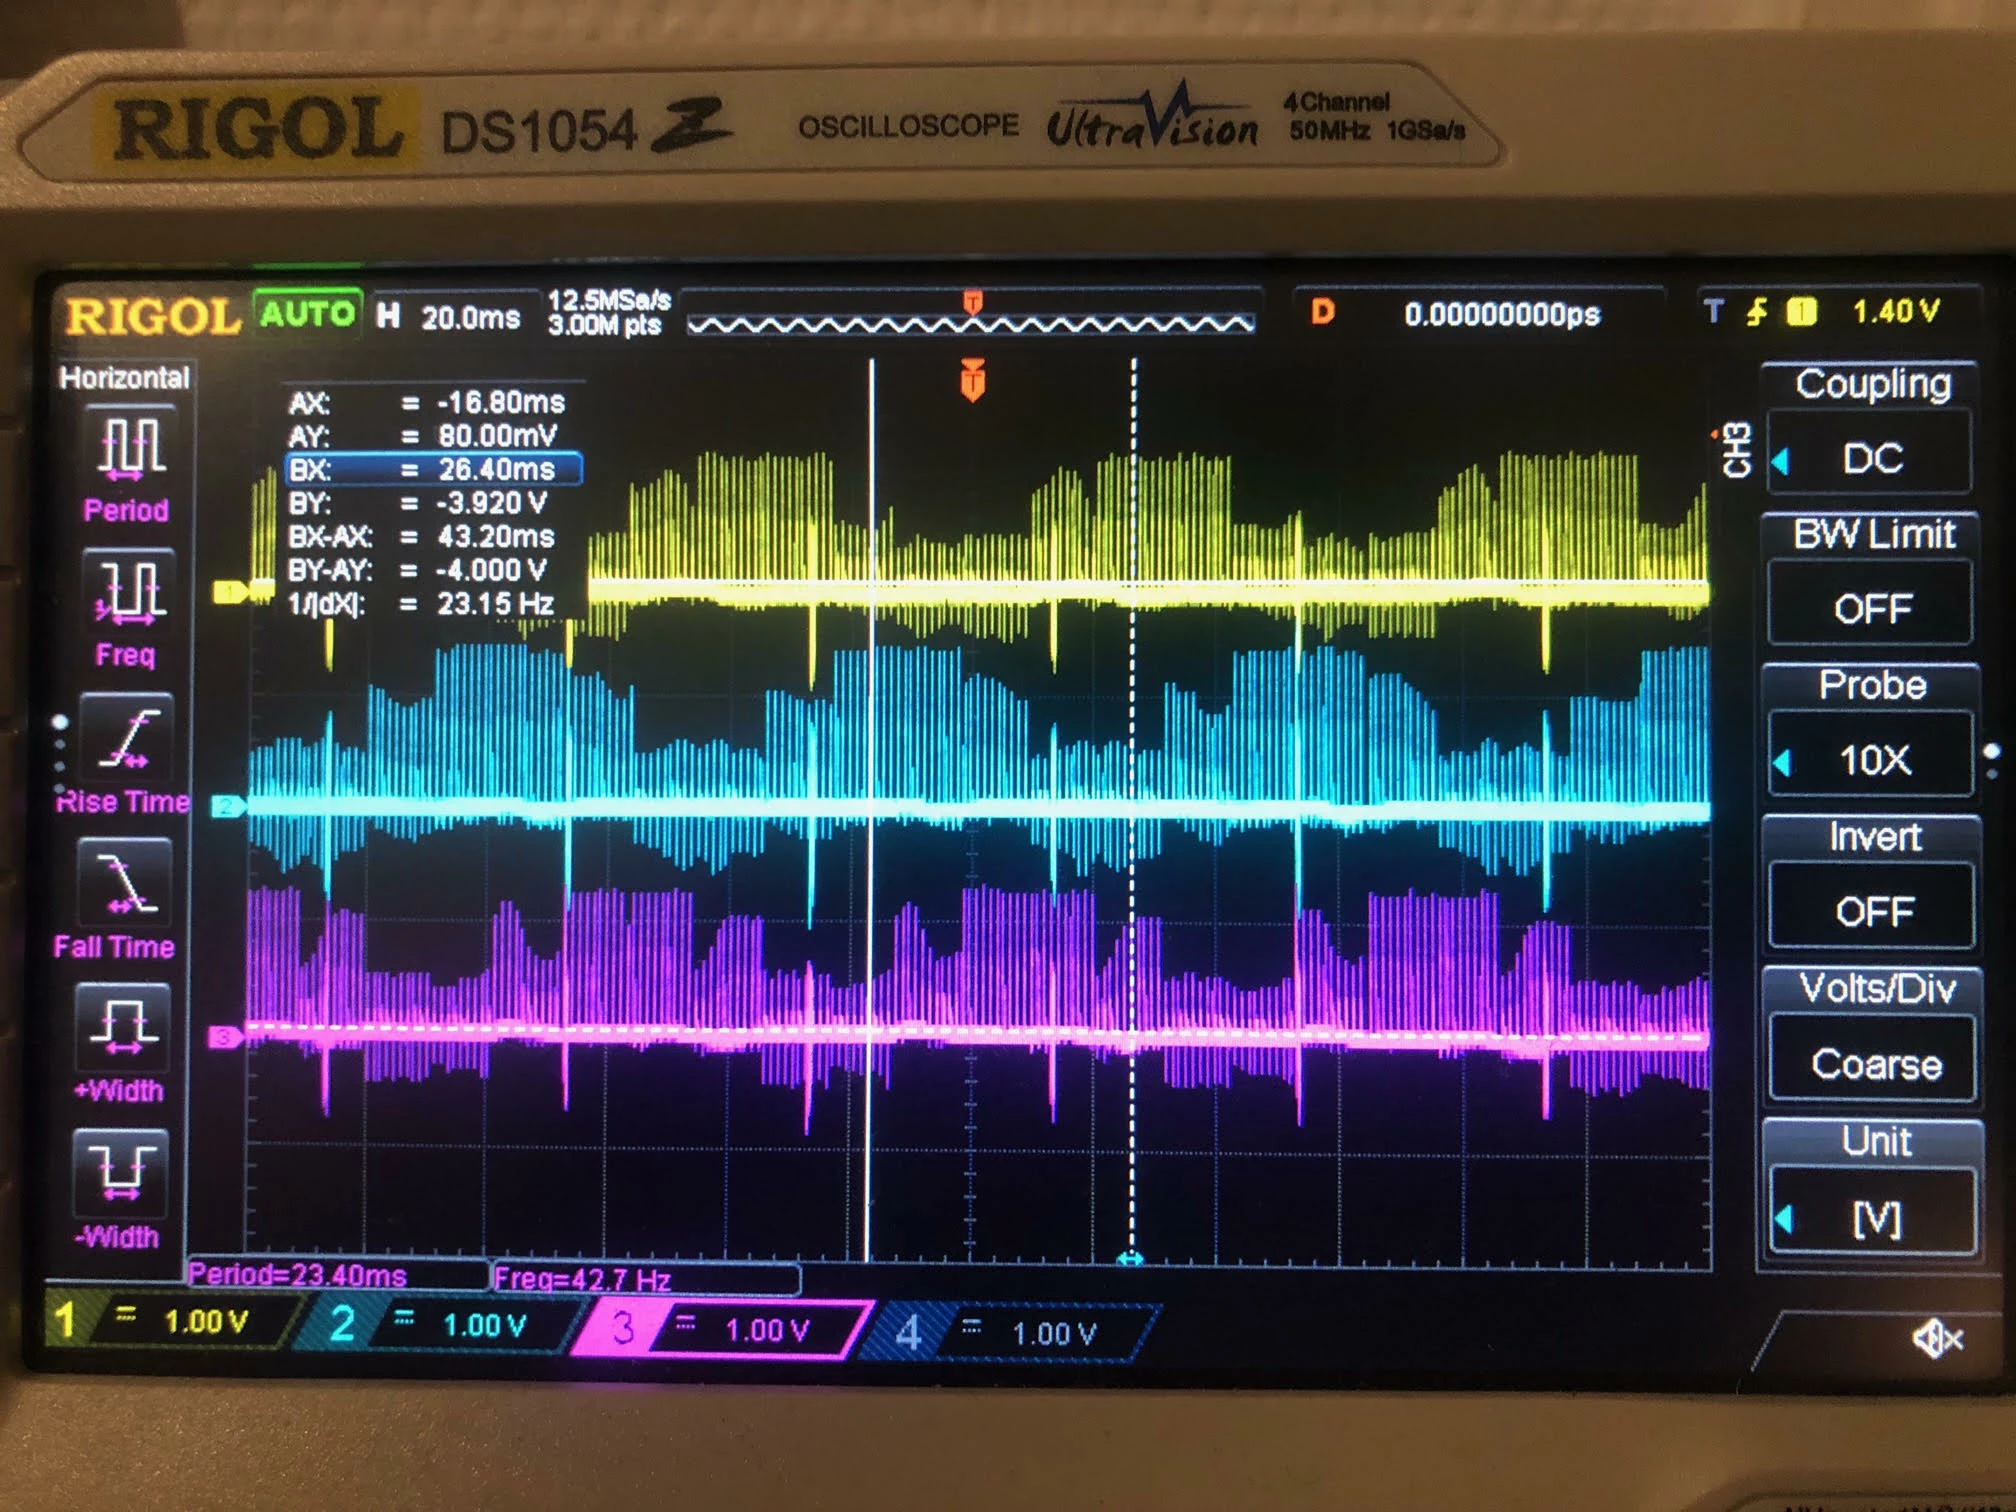Click the BY cursor value -3.920 V
This screenshot has height=1512, width=2016.
pyautogui.click(x=491, y=503)
